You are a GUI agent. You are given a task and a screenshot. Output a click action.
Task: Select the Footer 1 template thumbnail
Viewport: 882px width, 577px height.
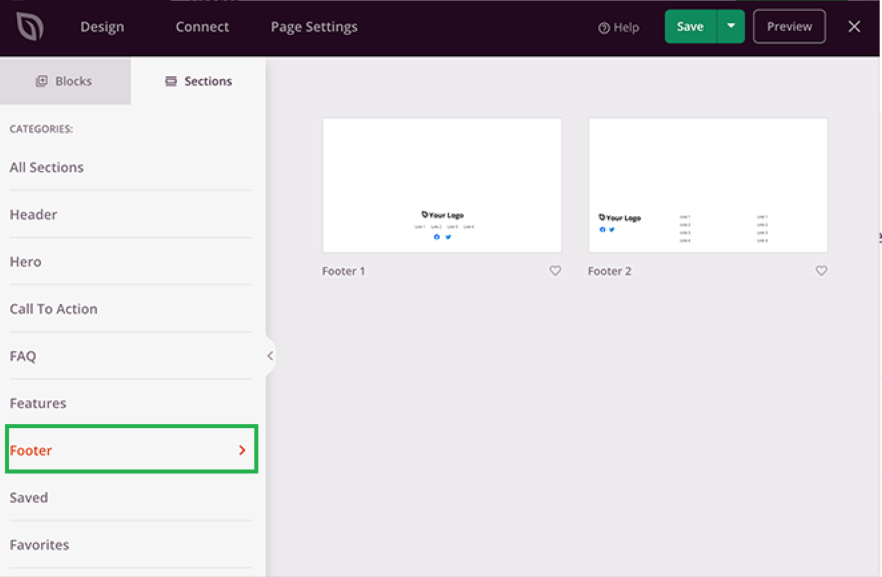(x=442, y=185)
